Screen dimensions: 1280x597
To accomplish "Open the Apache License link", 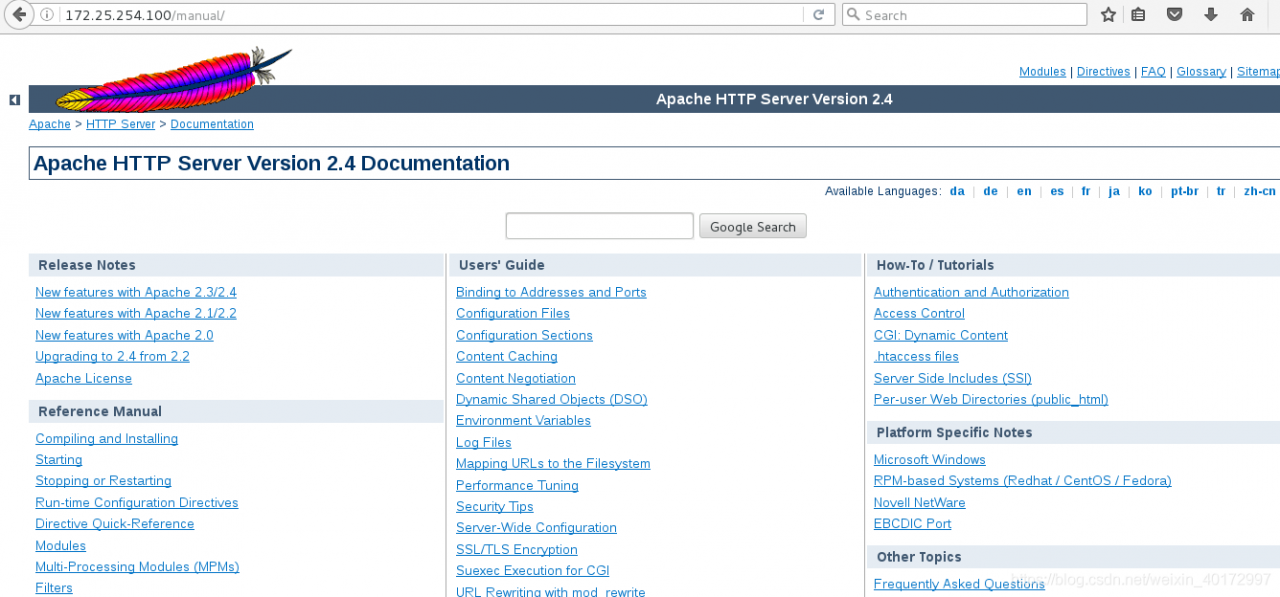I will [x=83, y=379].
